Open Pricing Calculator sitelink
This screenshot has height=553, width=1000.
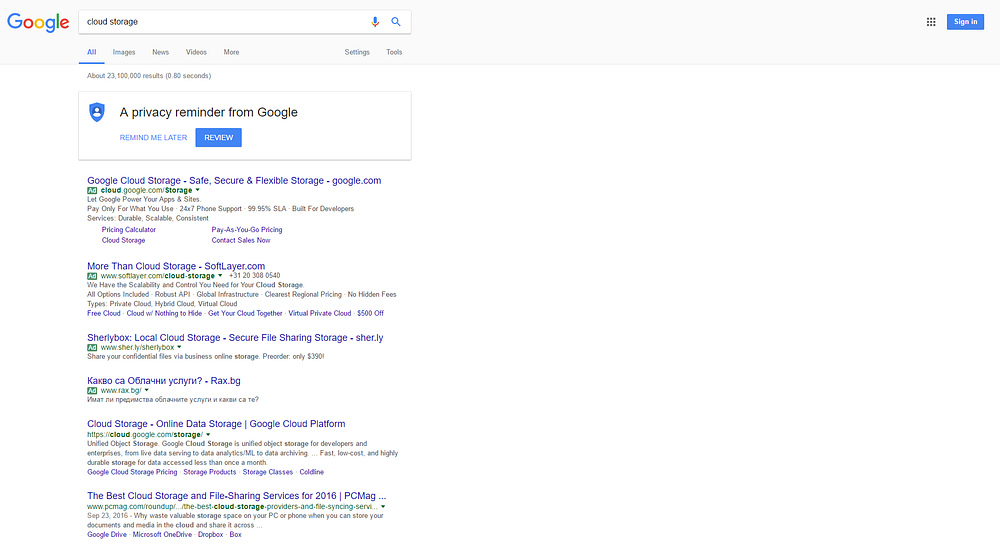point(129,230)
